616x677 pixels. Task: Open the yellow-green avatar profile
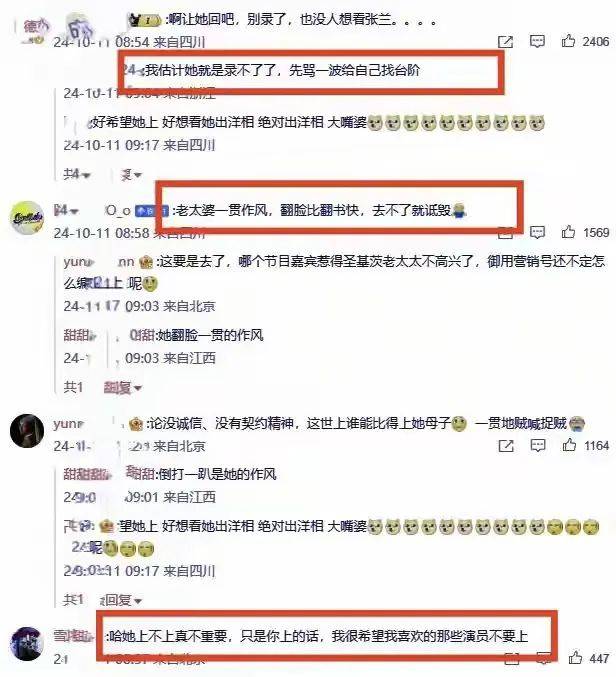click(27, 217)
